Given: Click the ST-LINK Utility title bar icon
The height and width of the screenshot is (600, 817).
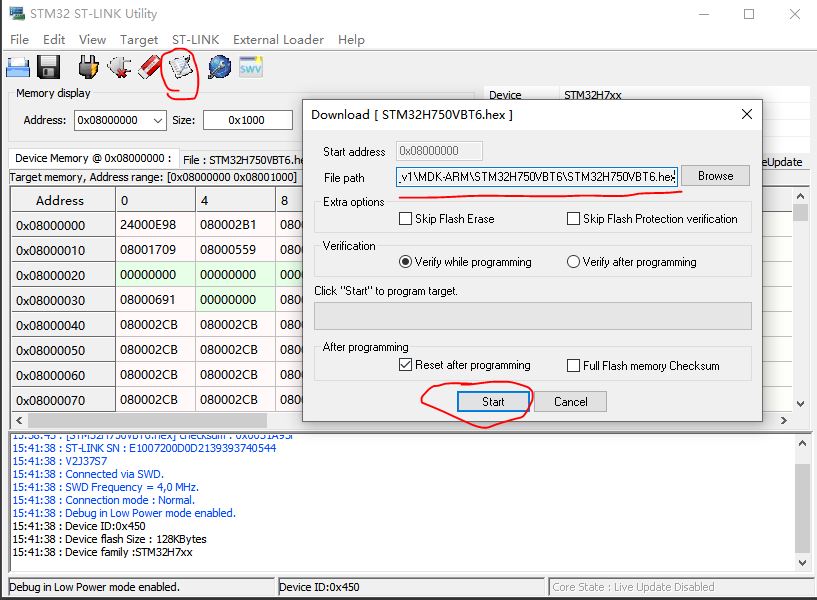Looking at the screenshot, I should tap(17, 14).
